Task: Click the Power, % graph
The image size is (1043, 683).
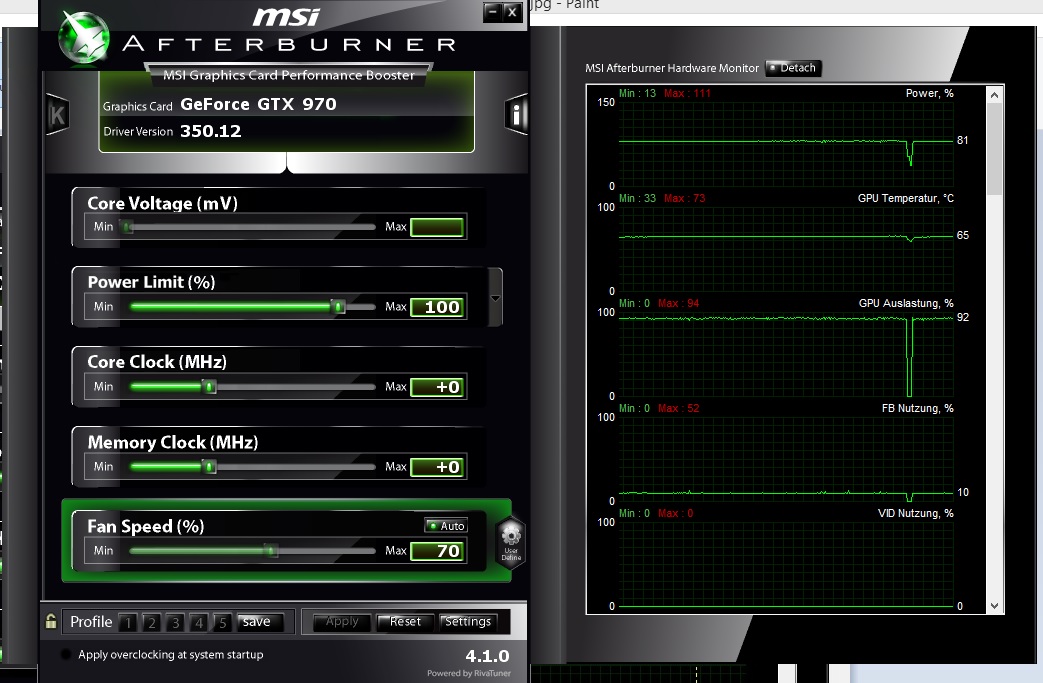Action: (x=786, y=144)
